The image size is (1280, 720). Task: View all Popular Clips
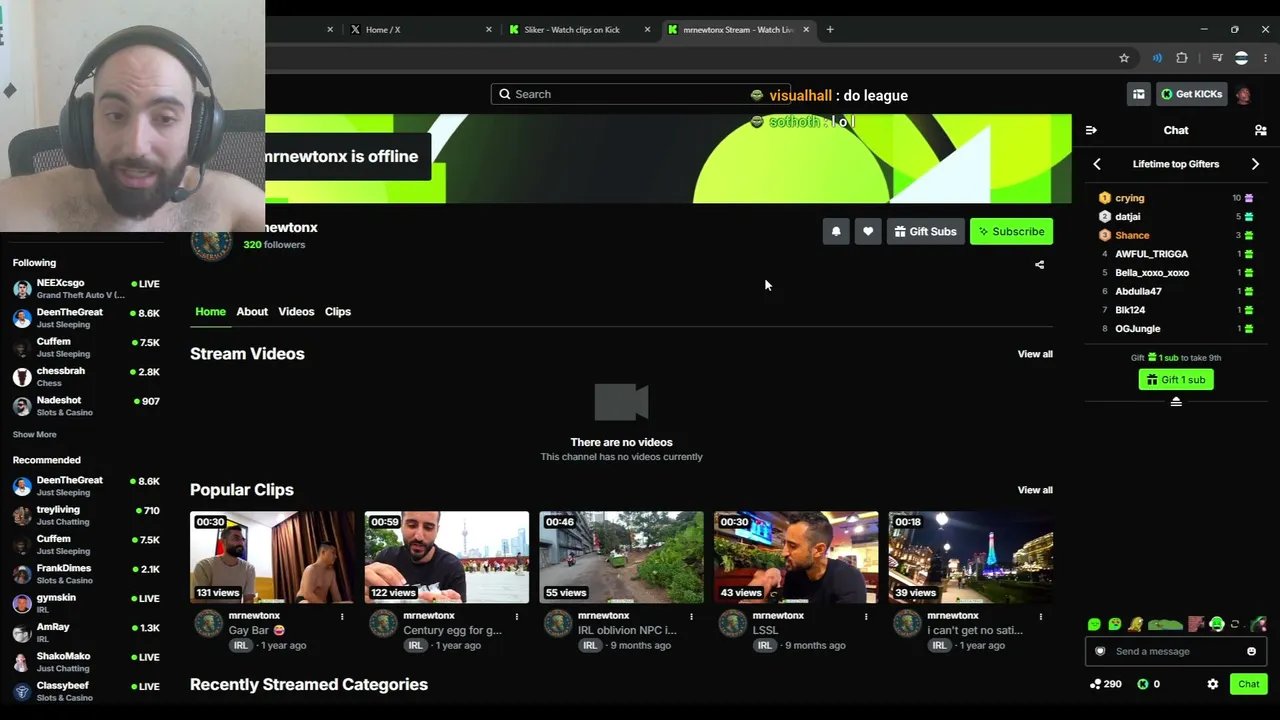[1035, 490]
